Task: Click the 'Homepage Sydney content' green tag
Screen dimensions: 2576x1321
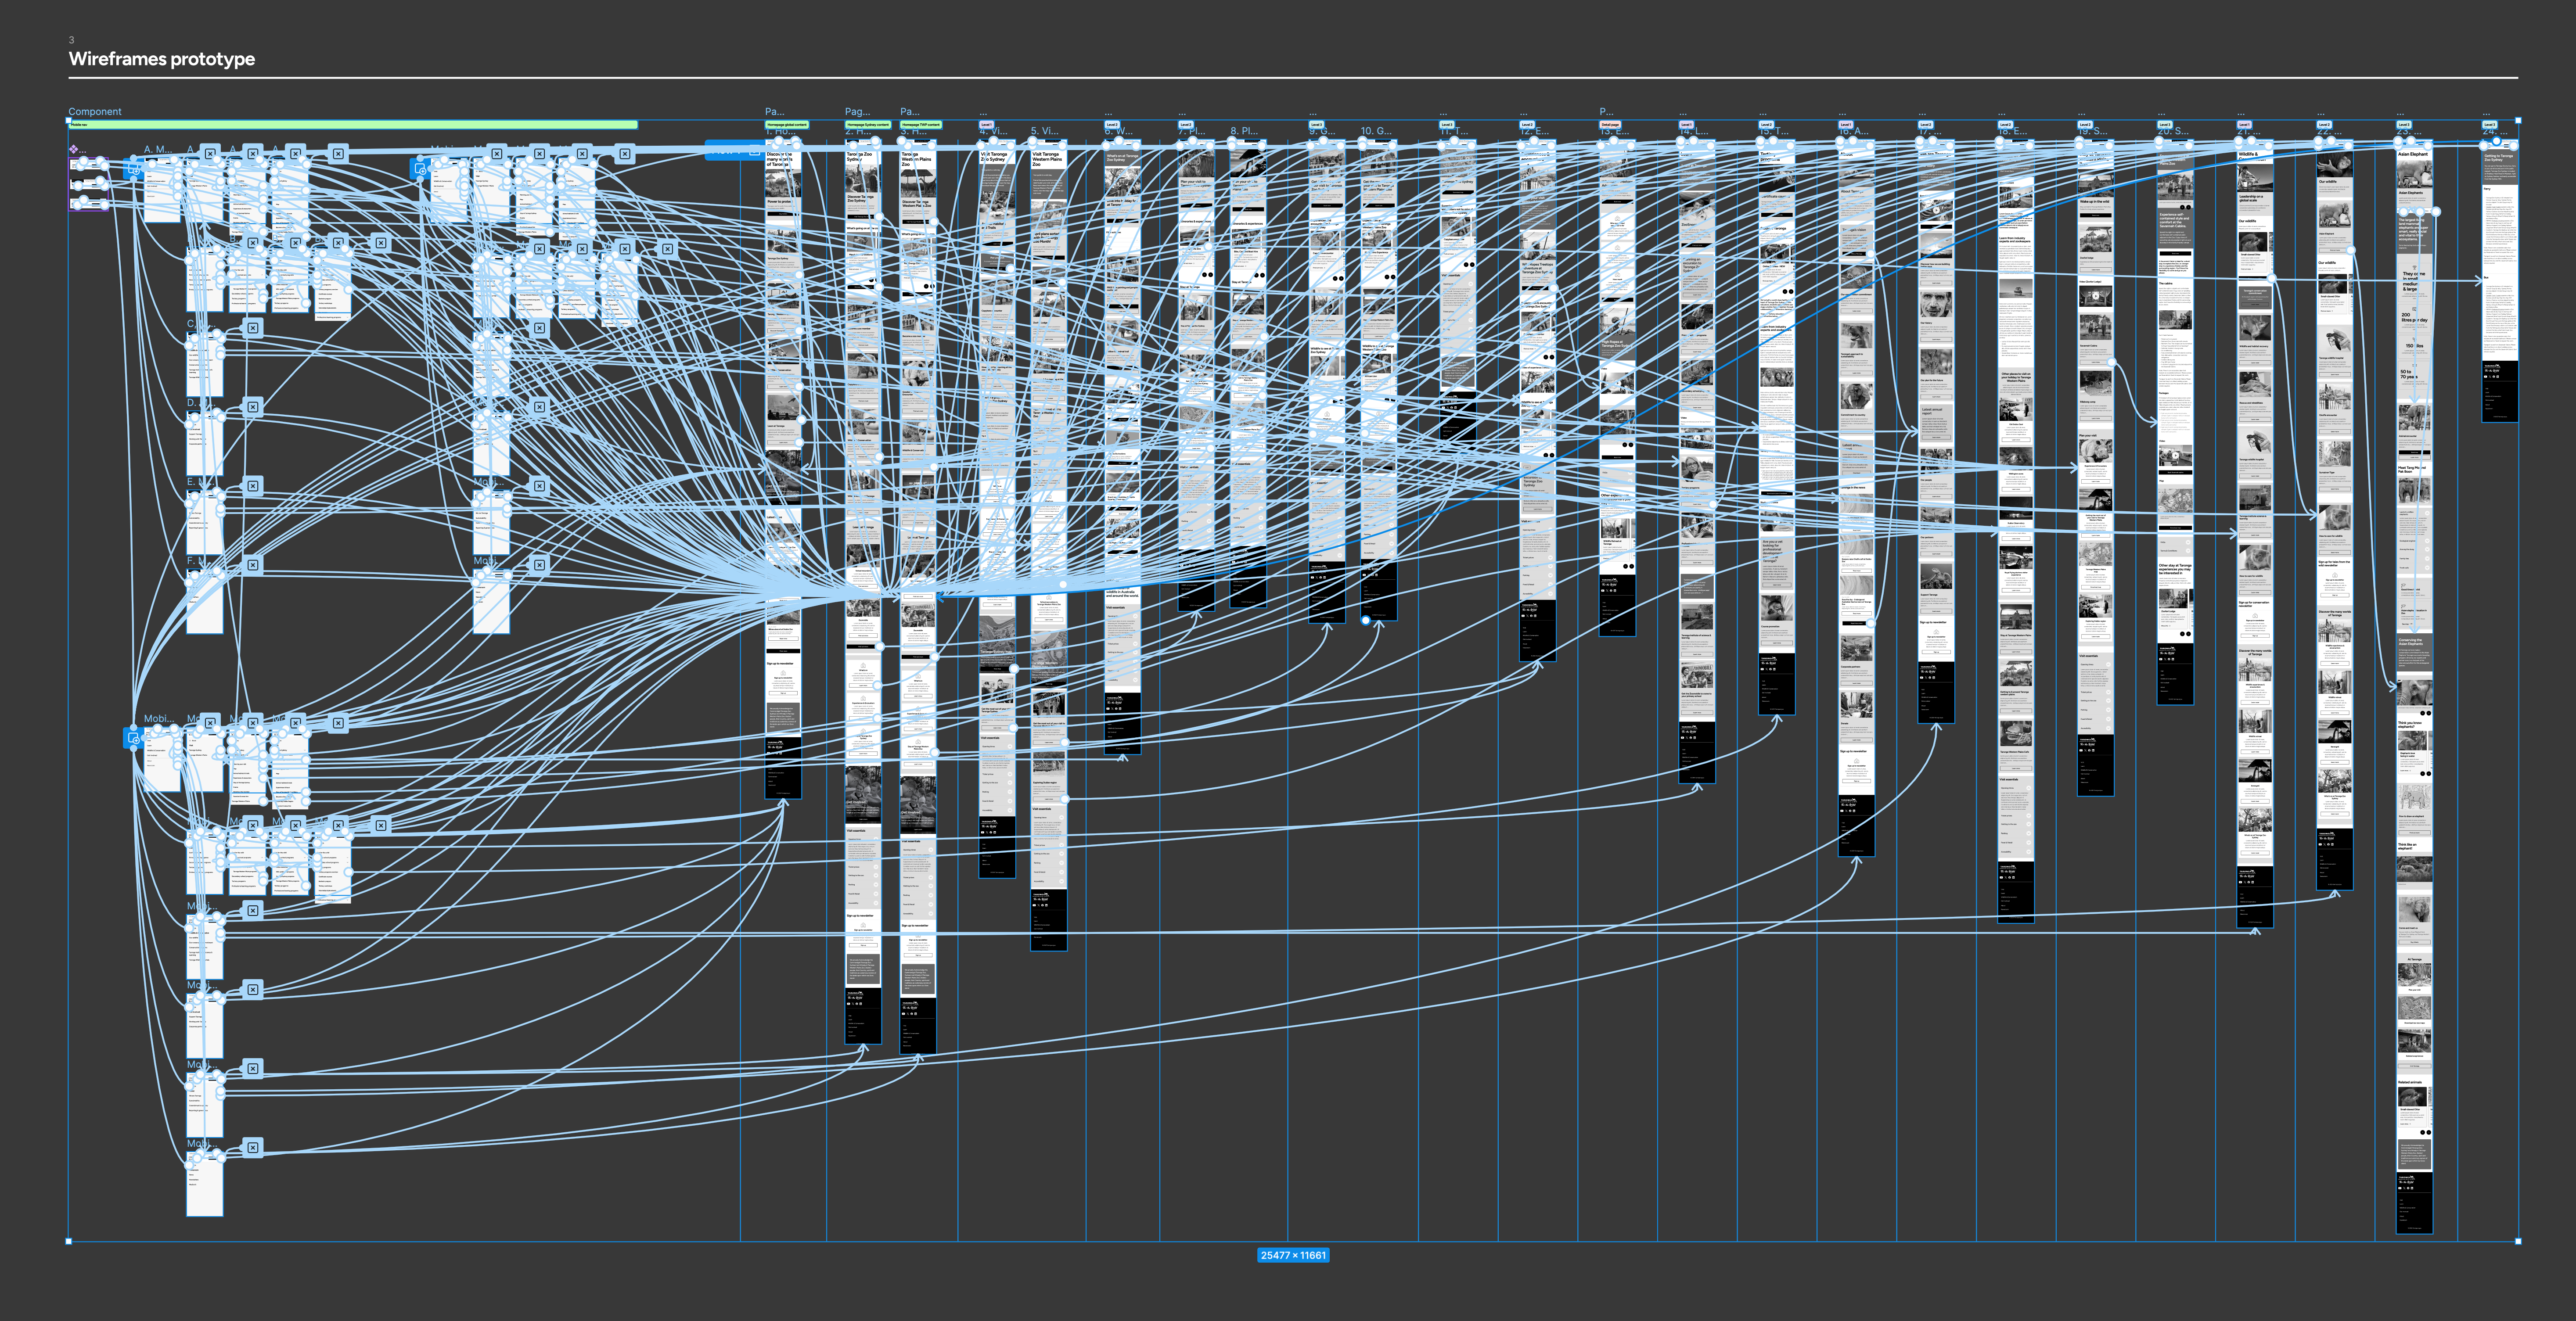Action: (868, 125)
